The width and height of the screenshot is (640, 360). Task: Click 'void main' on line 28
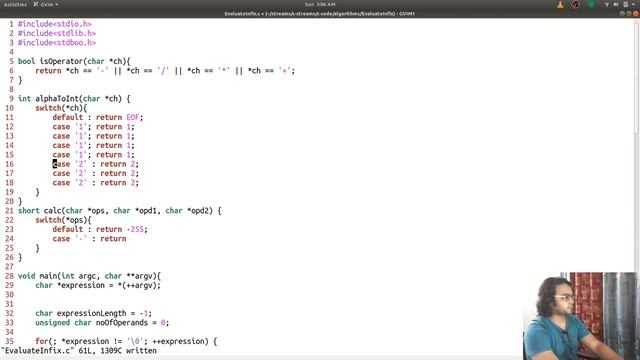pyautogui.click(x=38, y=276)
